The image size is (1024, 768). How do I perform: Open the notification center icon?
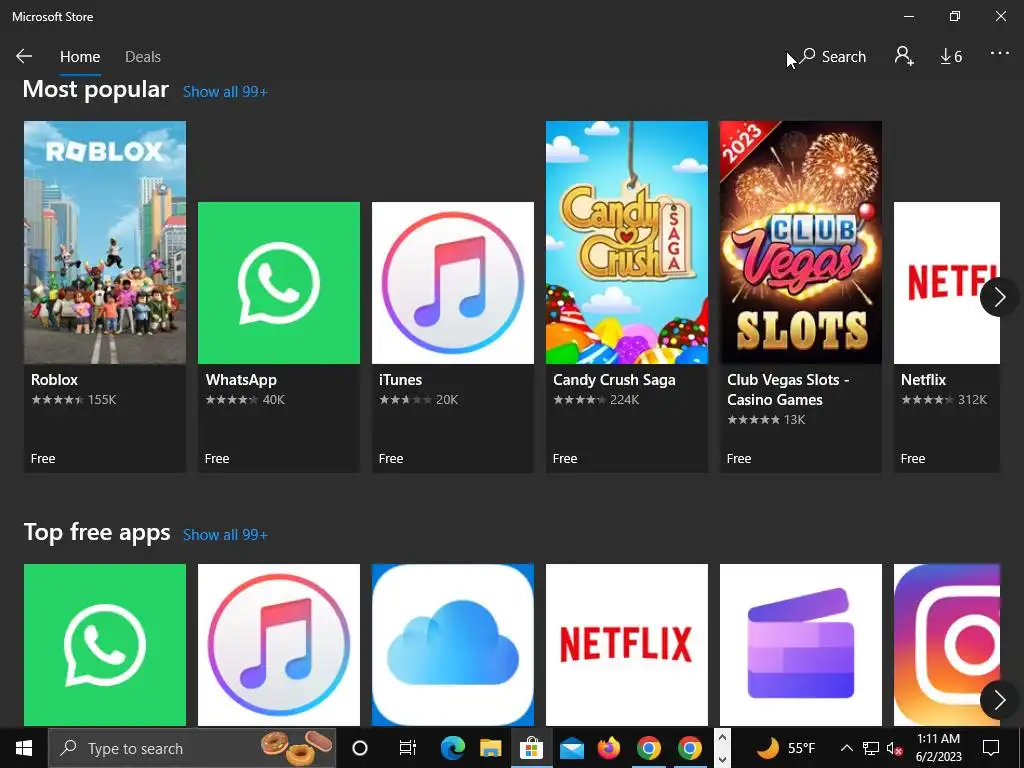point(991,748)
